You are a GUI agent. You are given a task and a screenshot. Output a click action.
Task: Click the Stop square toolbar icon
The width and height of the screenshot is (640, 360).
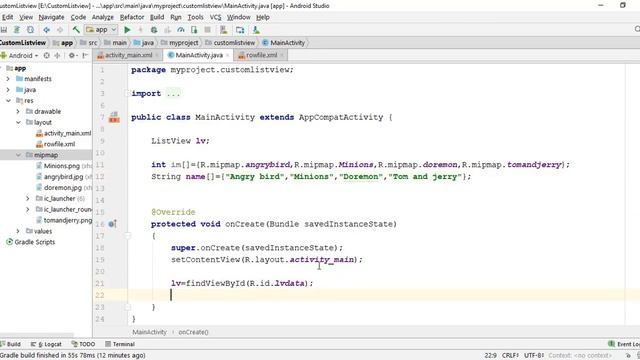[x=207, y=30]
